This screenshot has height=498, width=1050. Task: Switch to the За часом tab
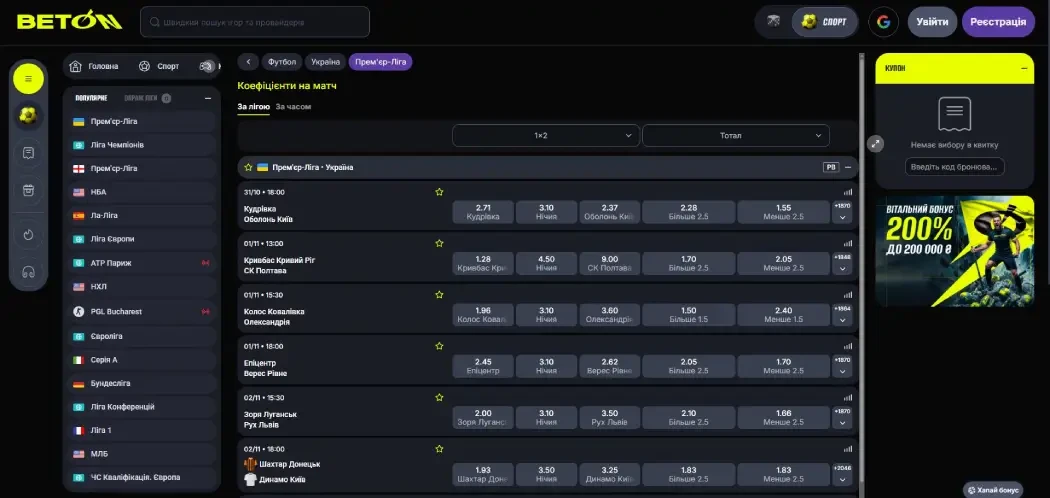click(x=293, y=106)
